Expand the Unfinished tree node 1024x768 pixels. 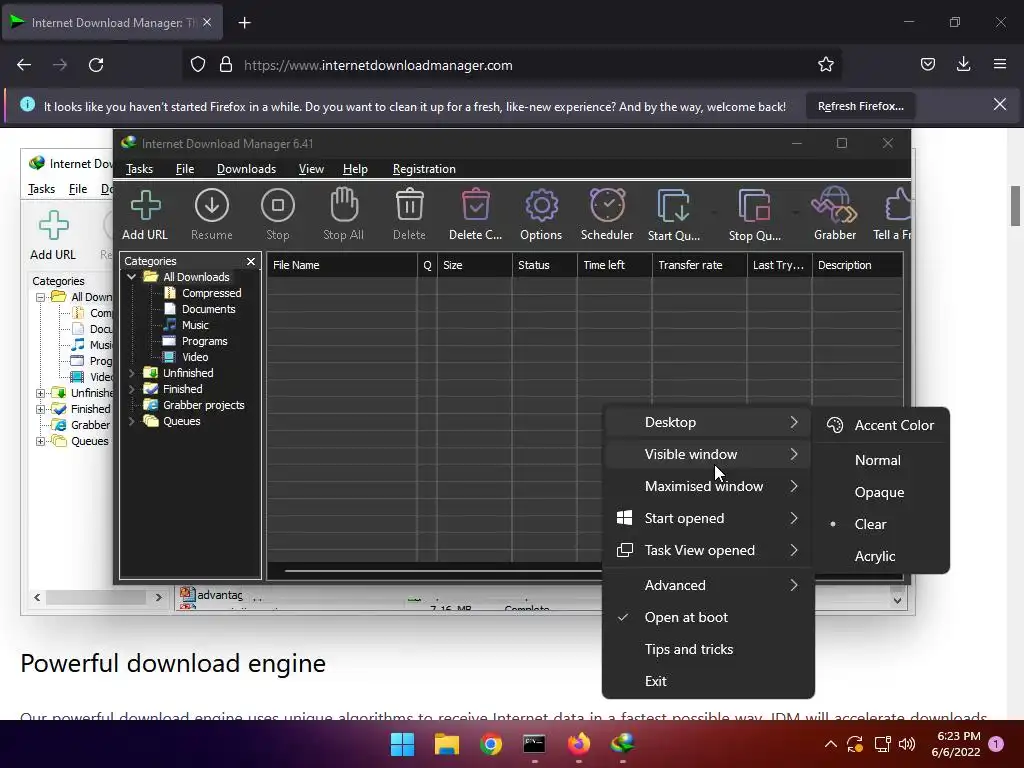tap(131, 373)
